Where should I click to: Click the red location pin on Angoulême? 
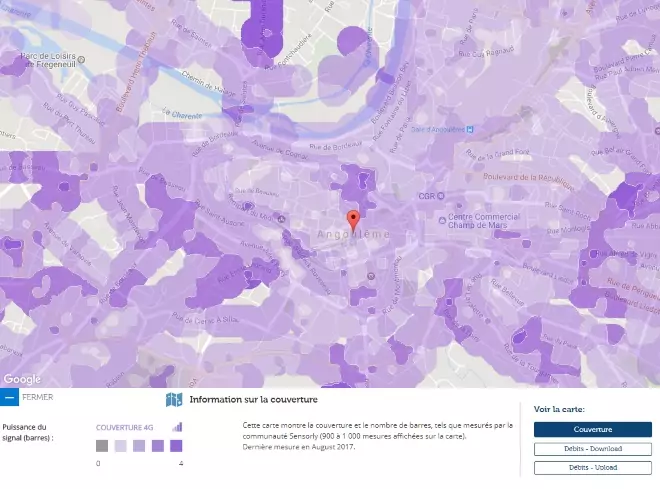(352, 220)
